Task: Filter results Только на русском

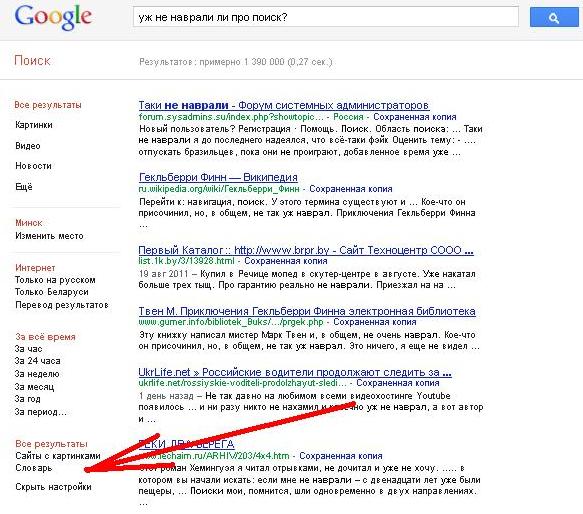Action: point(55,280)
